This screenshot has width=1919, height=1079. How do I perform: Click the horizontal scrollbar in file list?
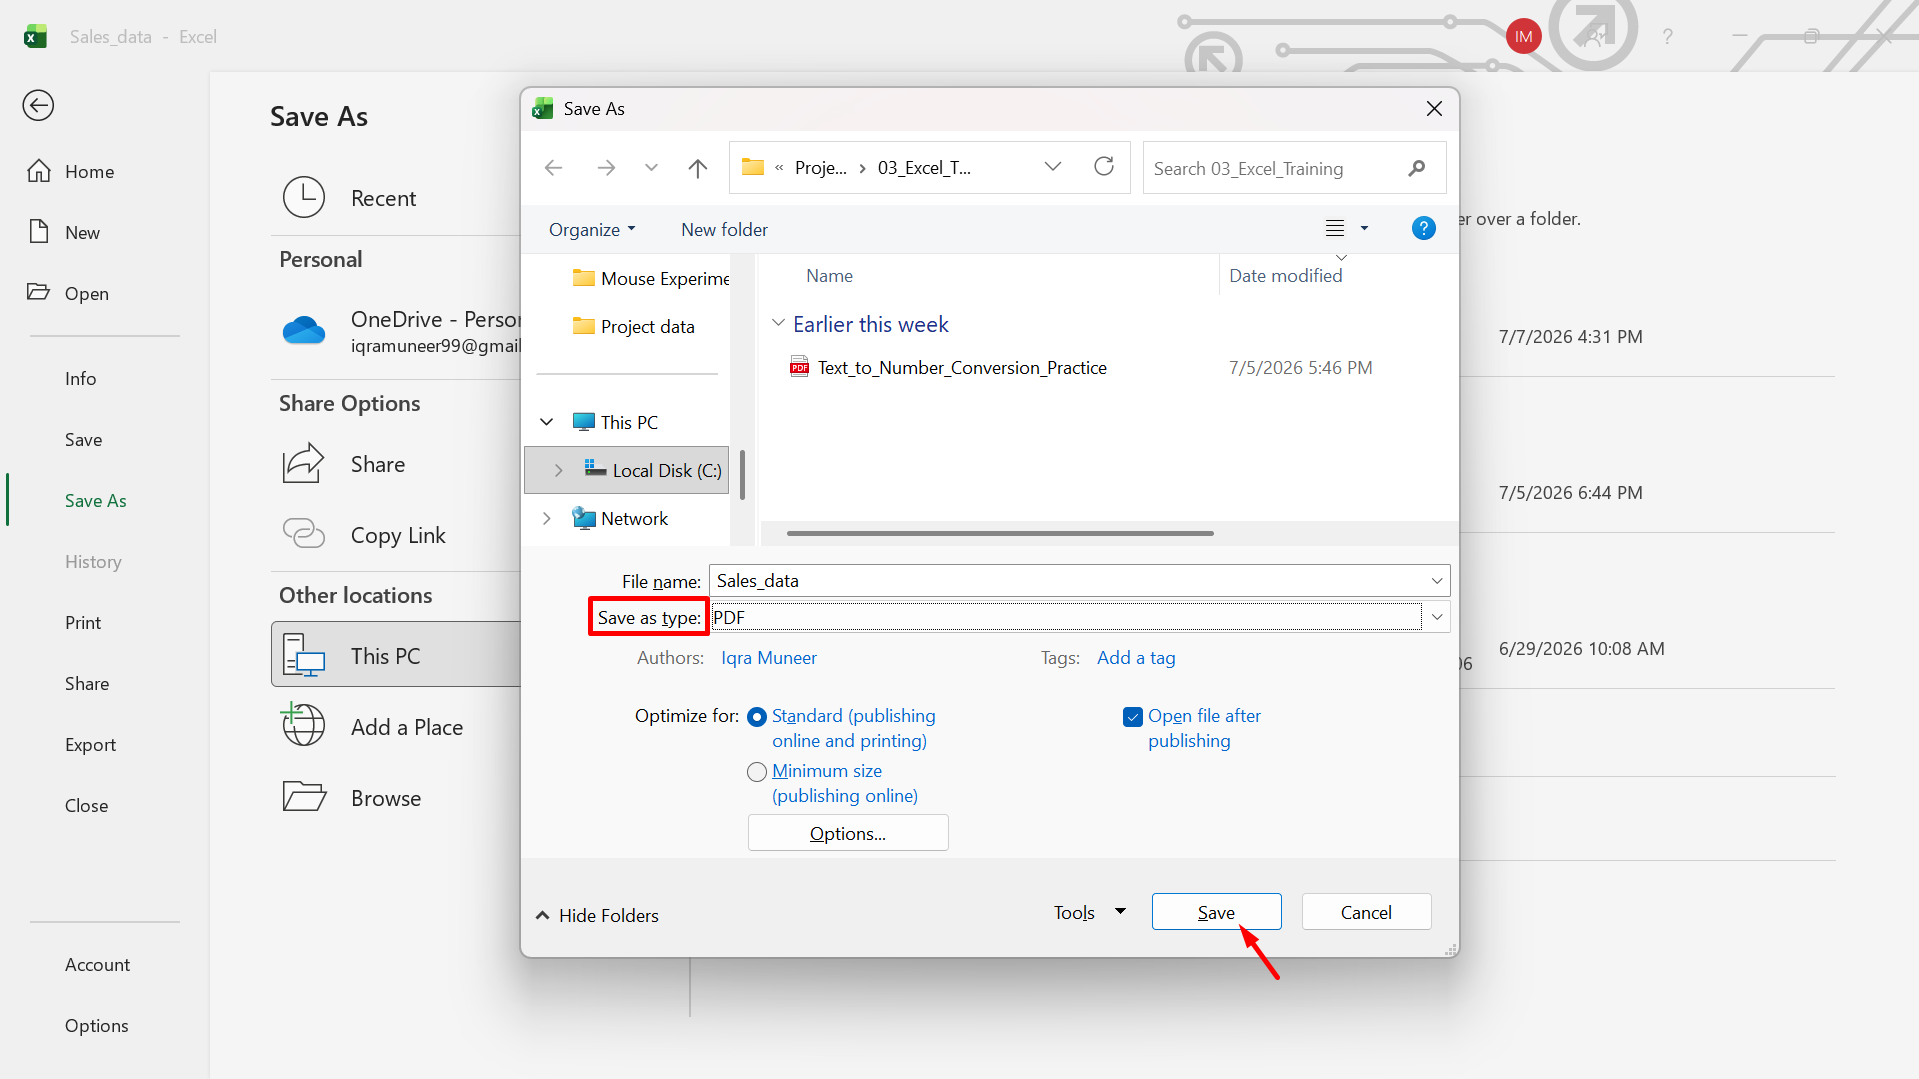coord(1000,533)
